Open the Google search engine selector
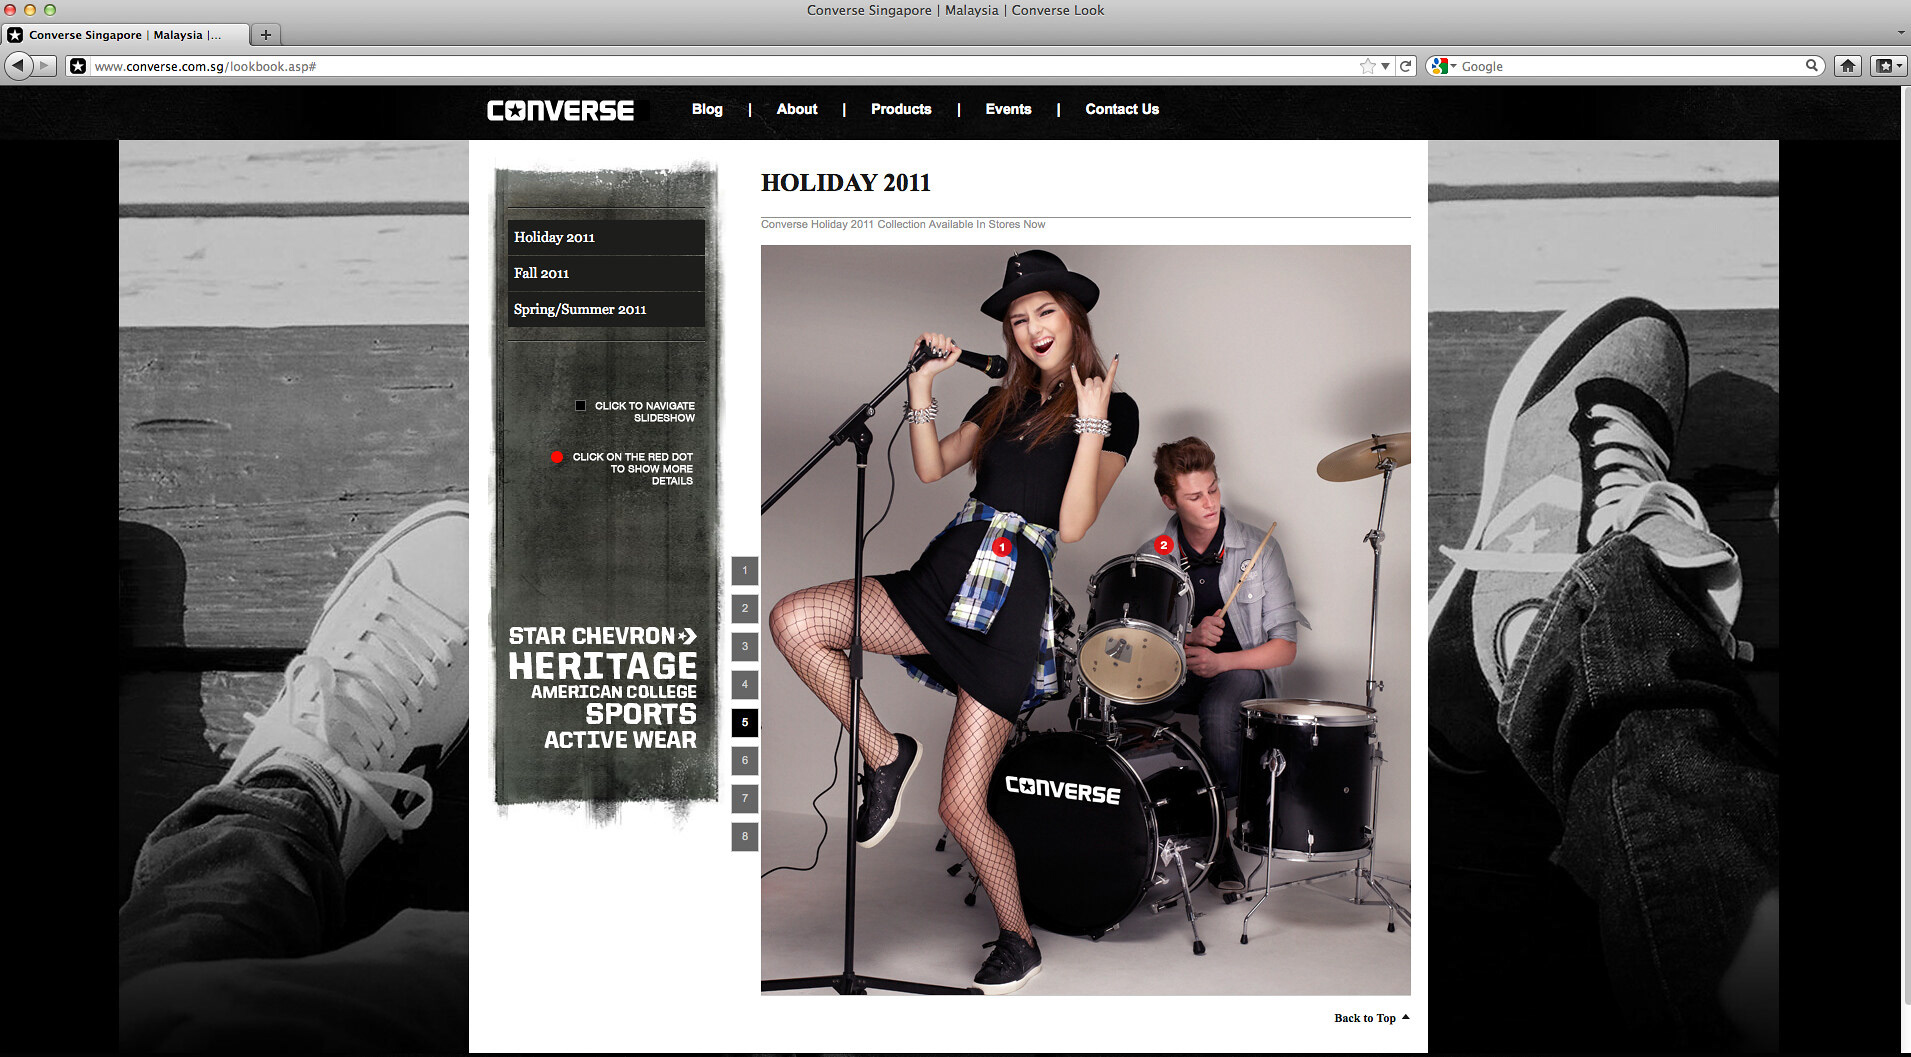The width and height of the screenshot is (1911, 1057). 1443,66
